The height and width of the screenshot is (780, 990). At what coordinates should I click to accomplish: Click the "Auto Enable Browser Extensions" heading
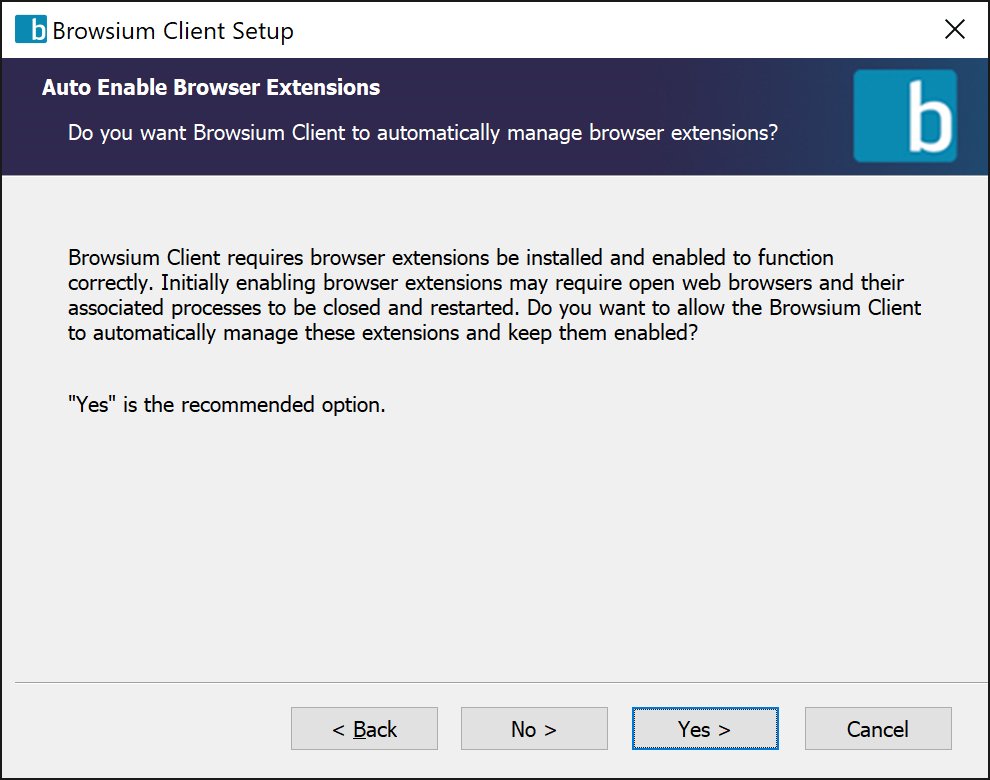click(x=211, y=88)
